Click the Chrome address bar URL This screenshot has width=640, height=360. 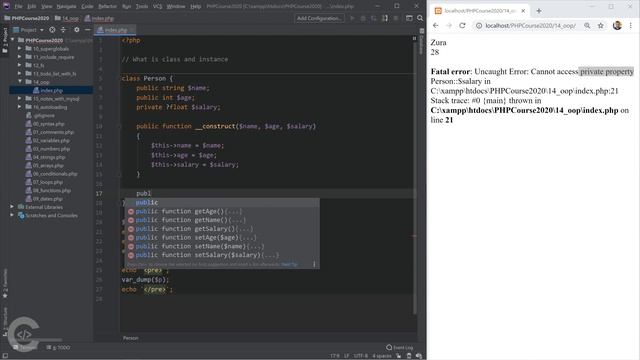coord(530,25)
